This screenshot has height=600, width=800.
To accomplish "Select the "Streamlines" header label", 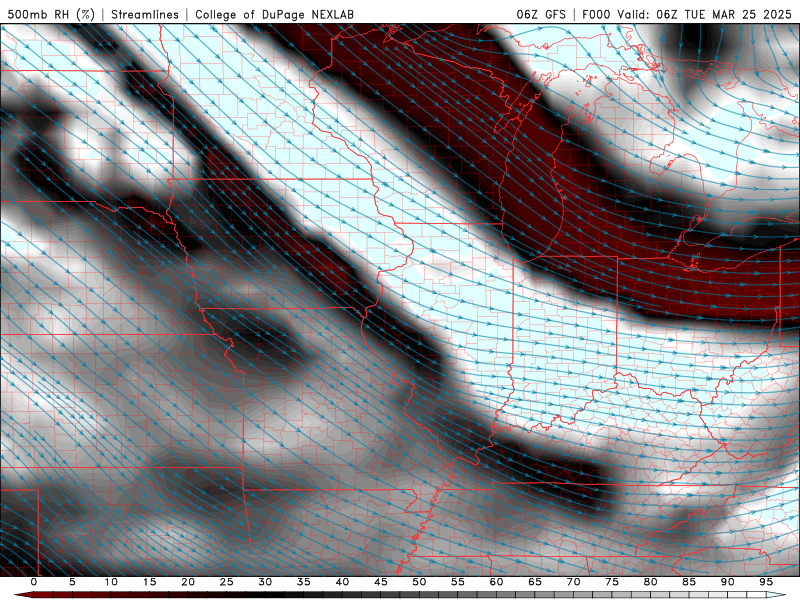I will point(145,14).
